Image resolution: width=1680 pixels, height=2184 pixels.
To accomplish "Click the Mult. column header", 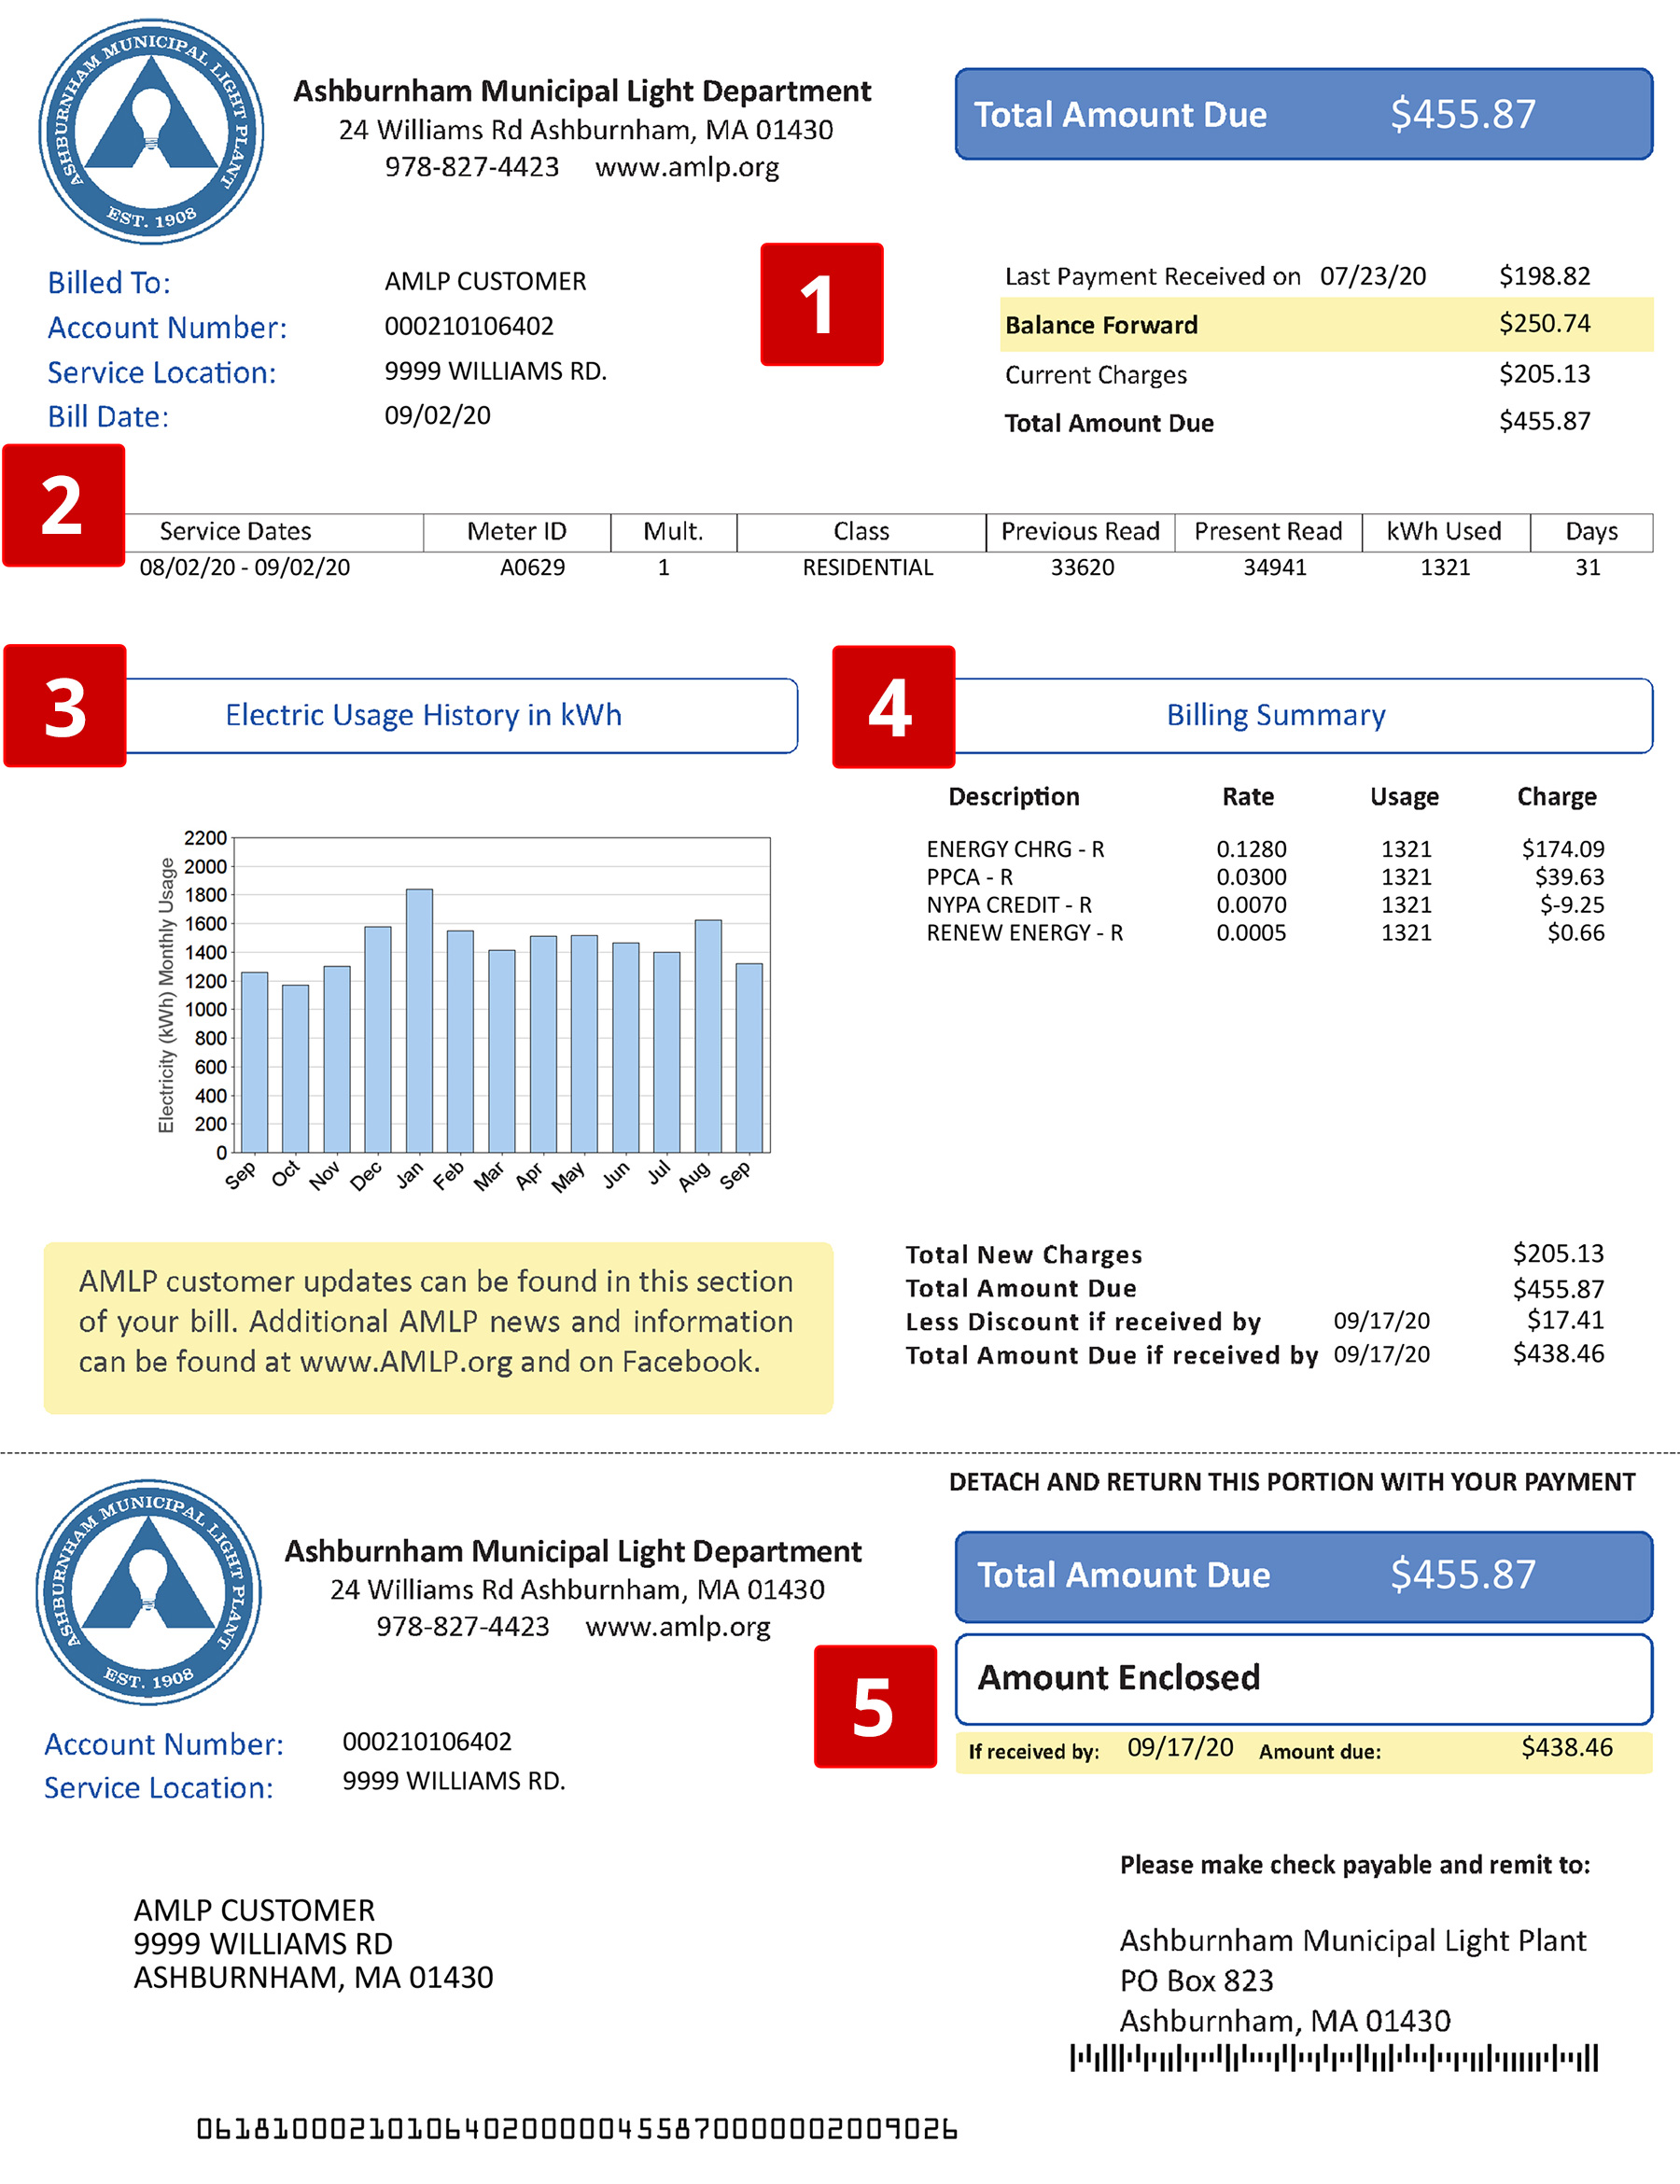I will point(673,531).
